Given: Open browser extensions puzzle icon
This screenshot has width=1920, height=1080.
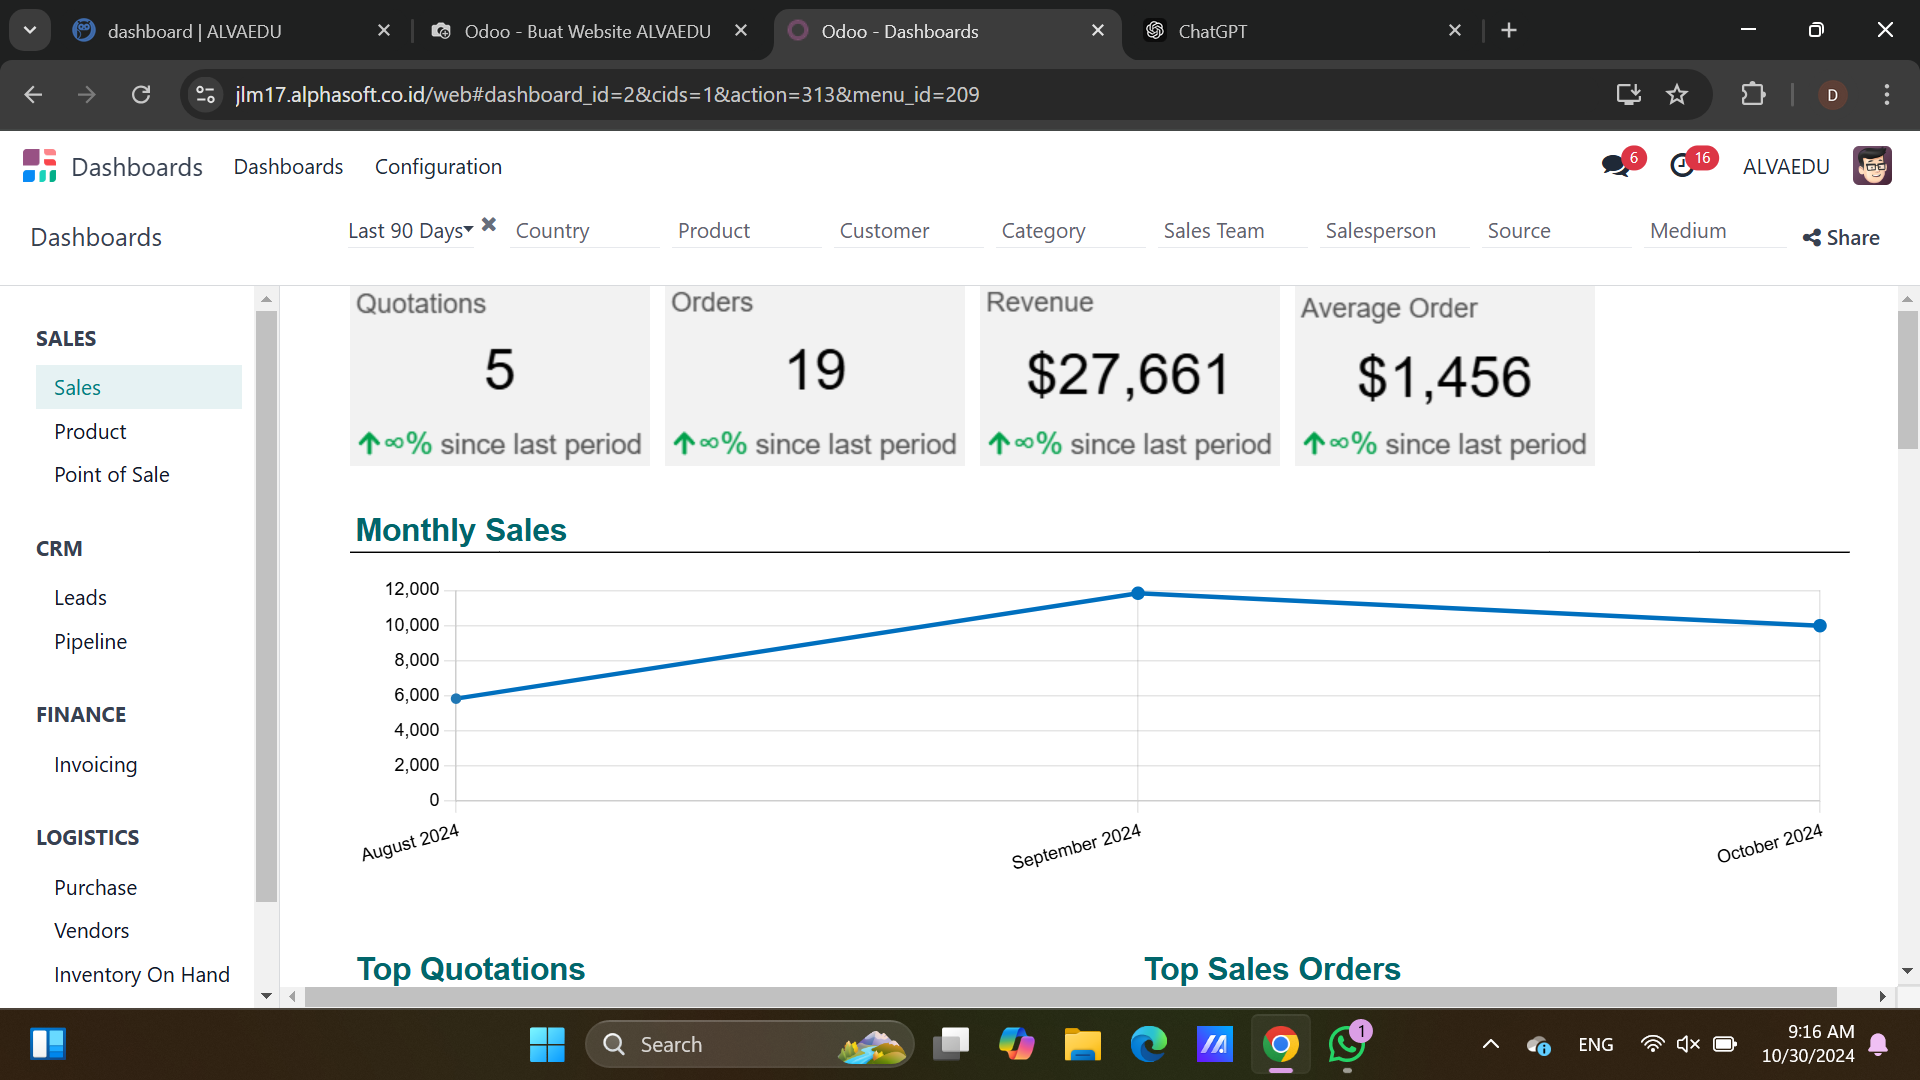Looking at the screenshot, I should pos(1753,94).
